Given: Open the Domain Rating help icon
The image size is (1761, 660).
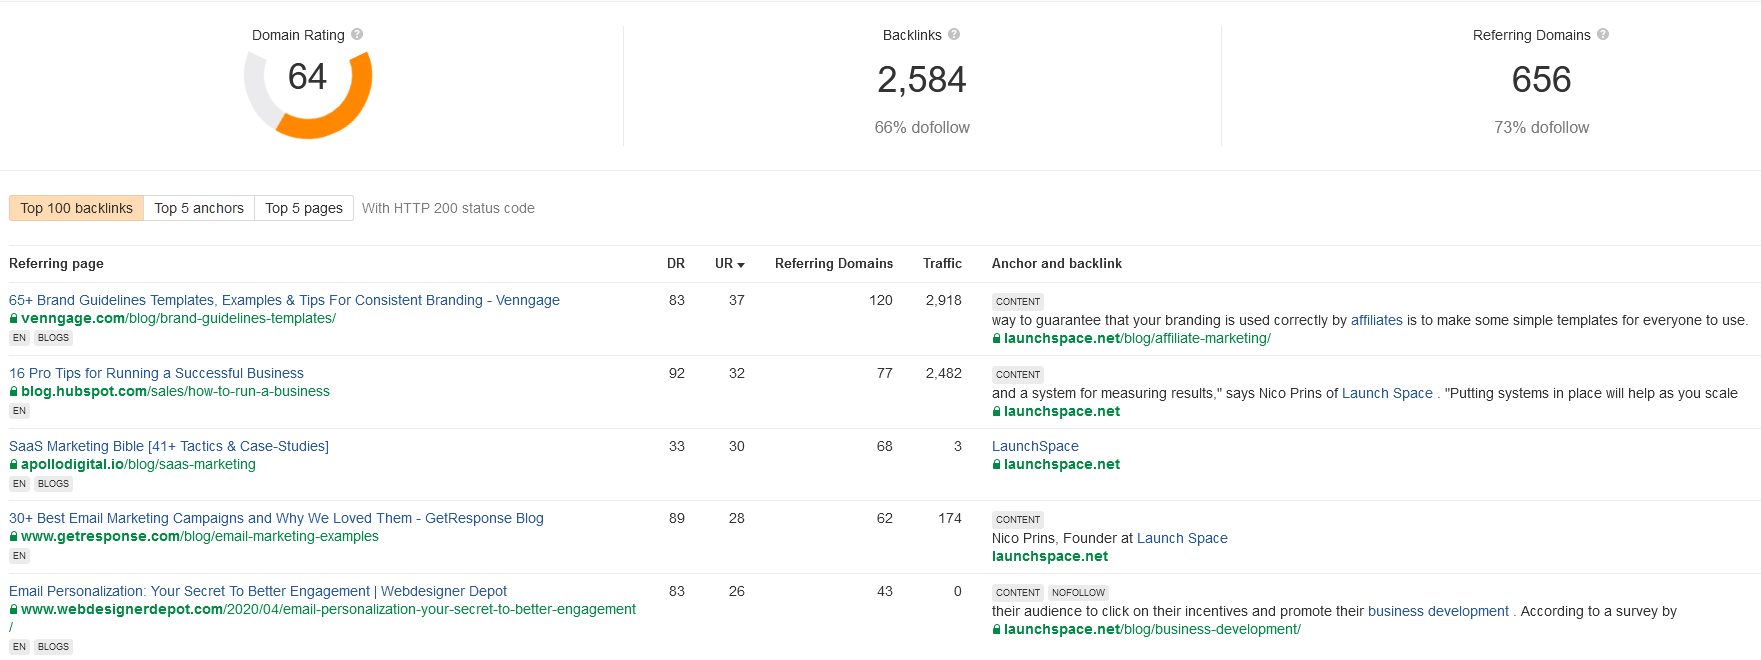Looking at the screenshot, I should pos(357,34).
